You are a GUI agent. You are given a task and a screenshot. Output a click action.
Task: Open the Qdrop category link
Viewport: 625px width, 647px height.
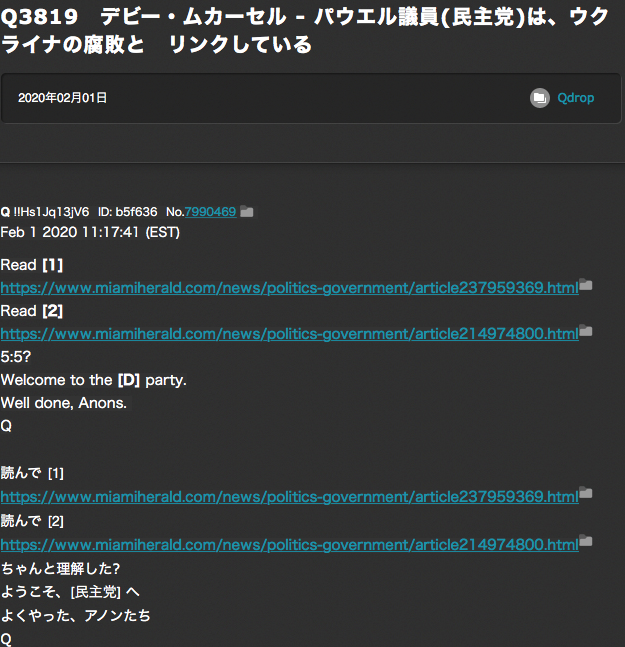tap(575, 98)
